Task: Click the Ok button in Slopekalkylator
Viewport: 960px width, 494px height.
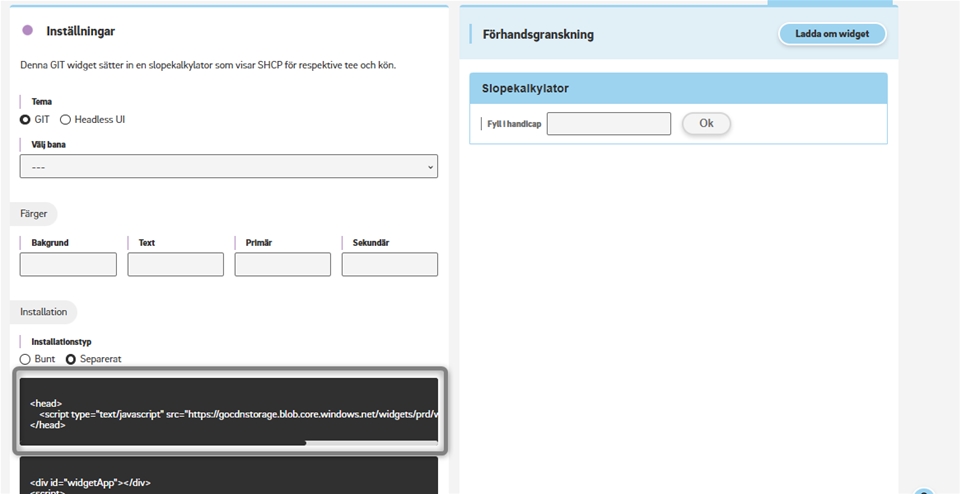Action: pos(706,124)
